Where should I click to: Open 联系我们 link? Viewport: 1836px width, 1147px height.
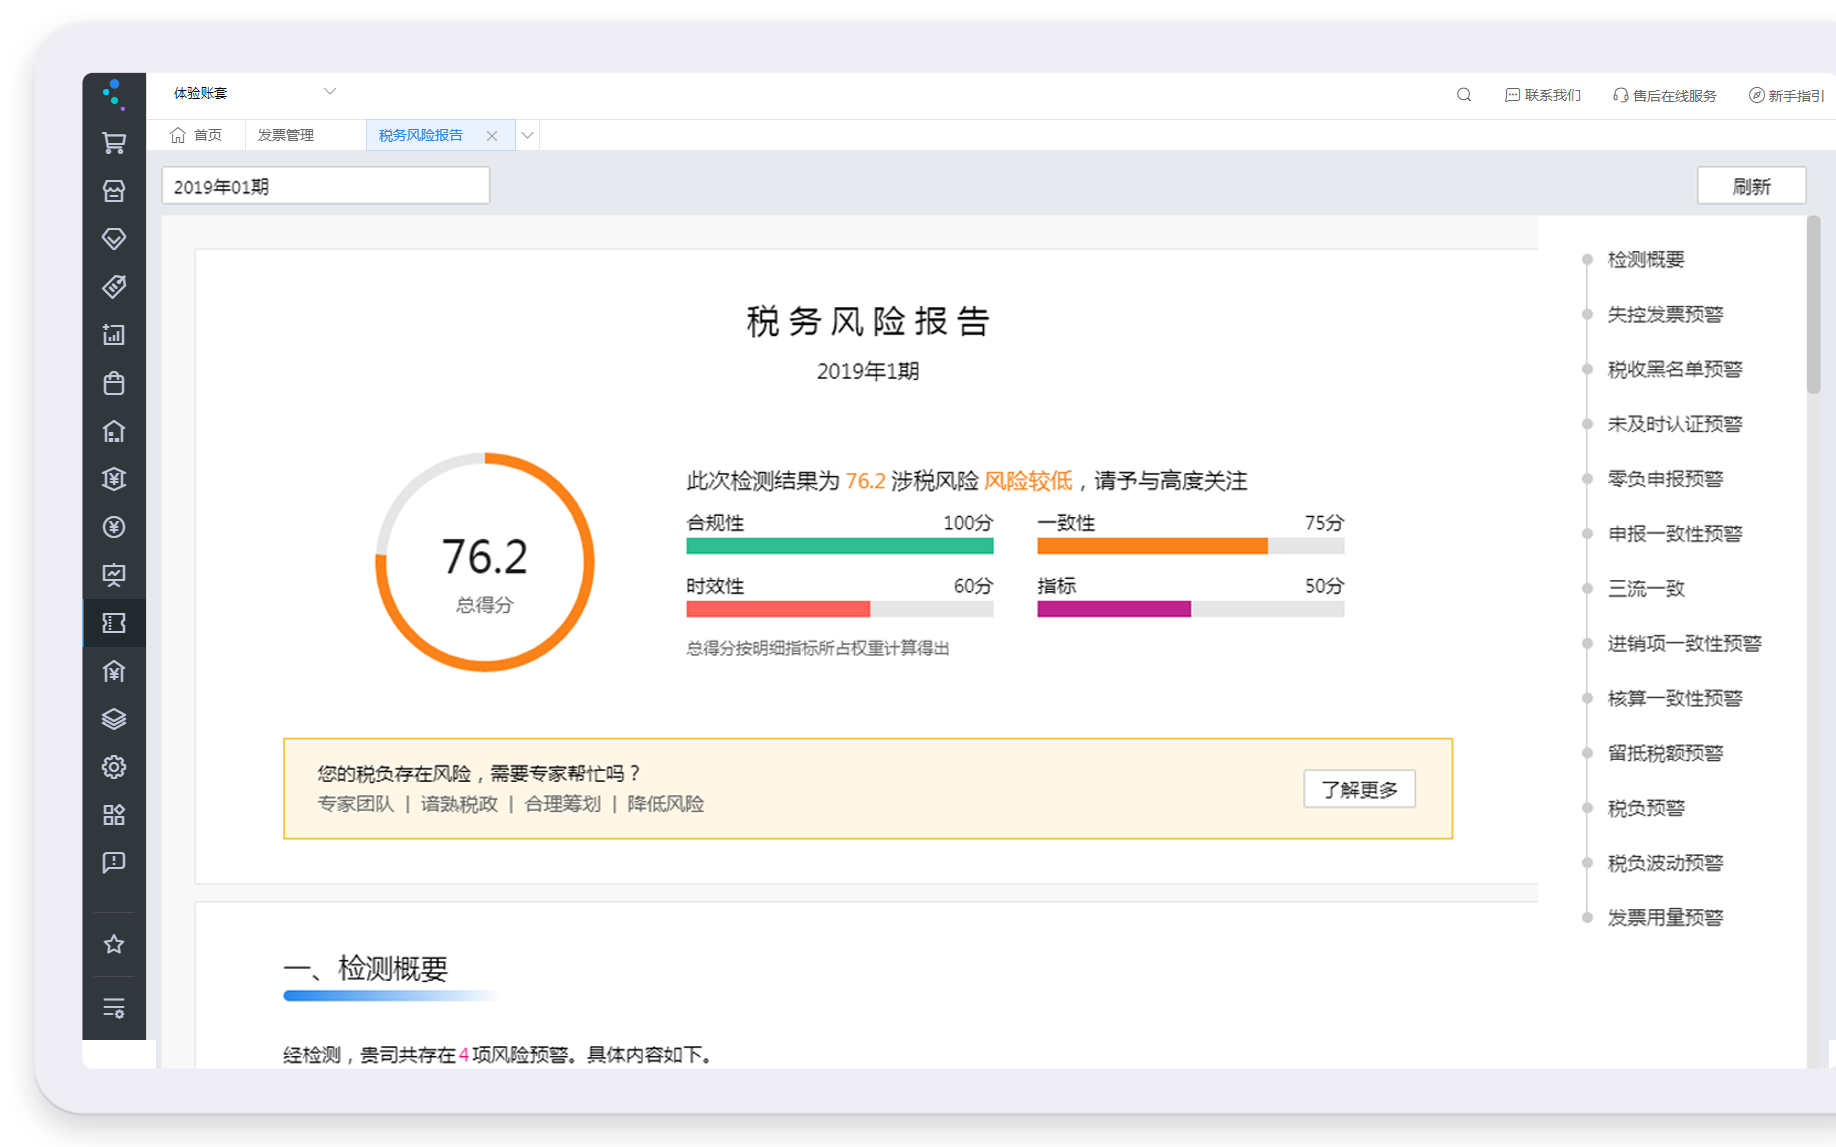[x=1543, y=95]
